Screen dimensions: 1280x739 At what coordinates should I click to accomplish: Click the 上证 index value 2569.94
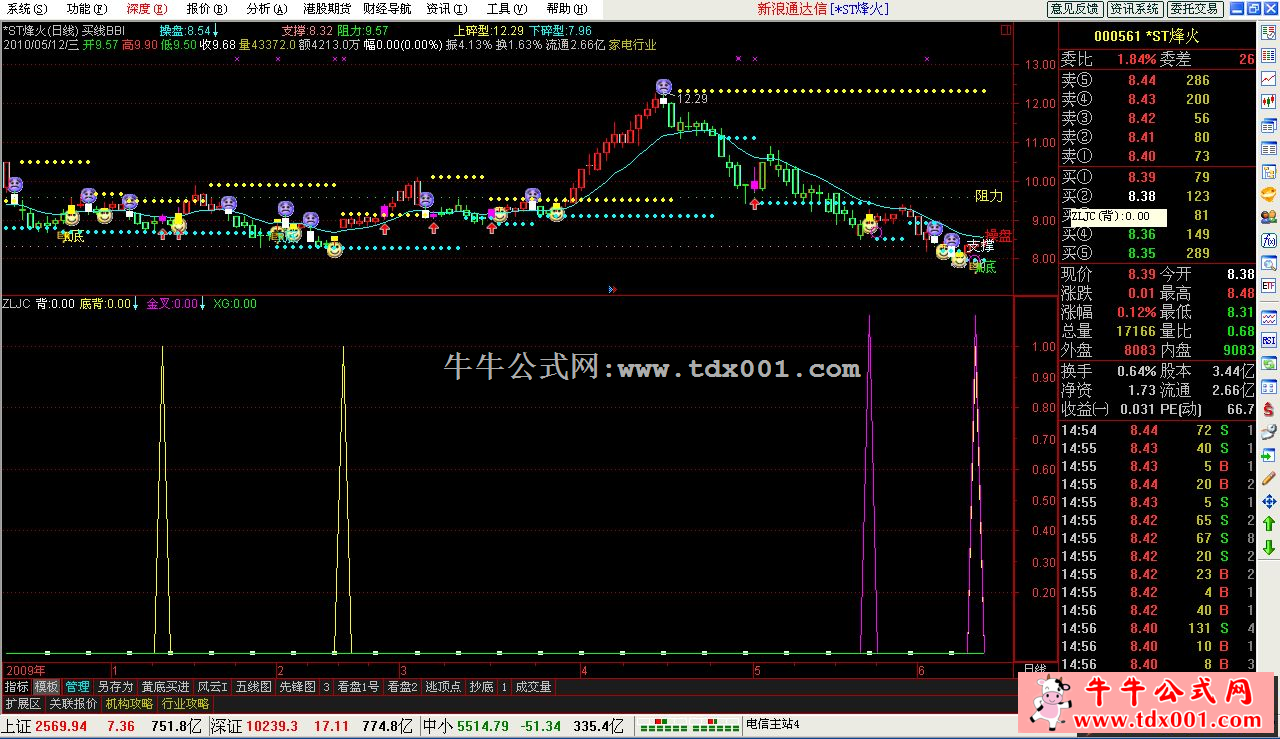coord(61,726)
